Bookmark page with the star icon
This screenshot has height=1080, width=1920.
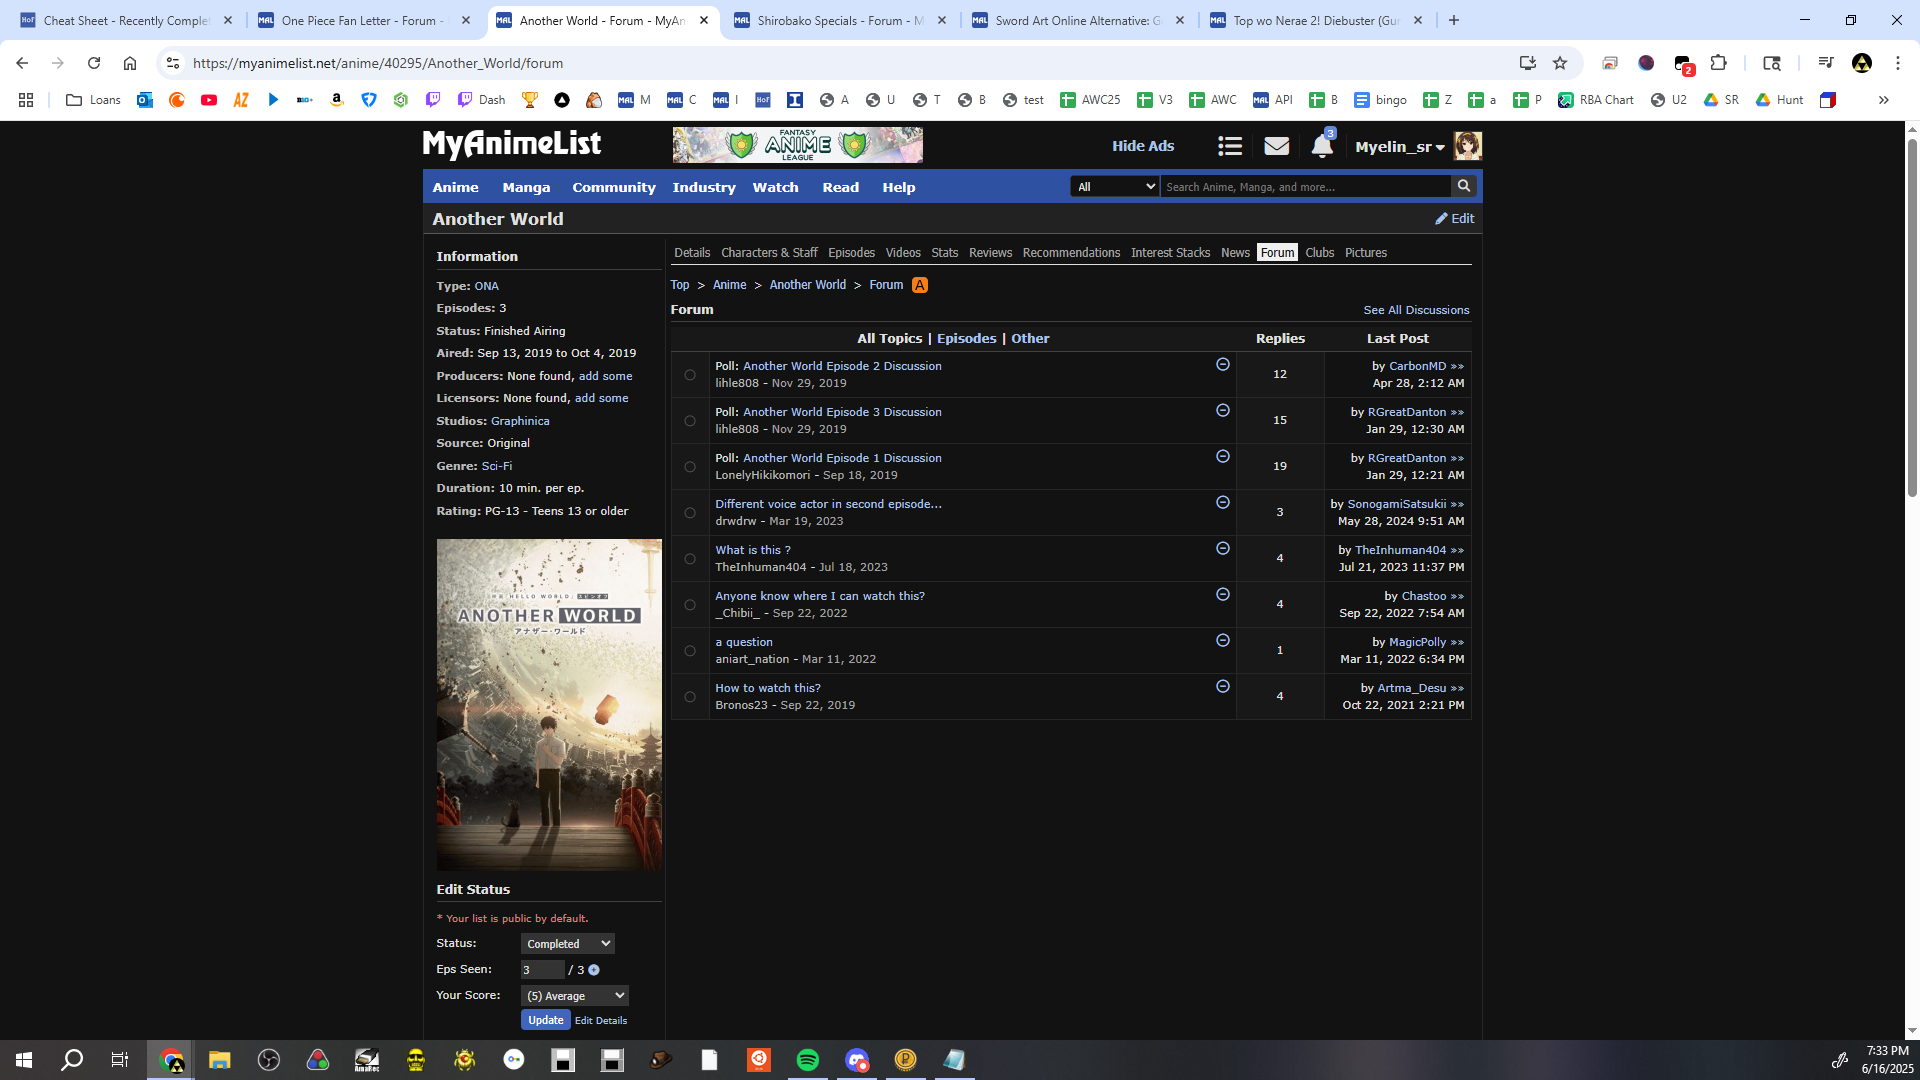(1559, 63)
